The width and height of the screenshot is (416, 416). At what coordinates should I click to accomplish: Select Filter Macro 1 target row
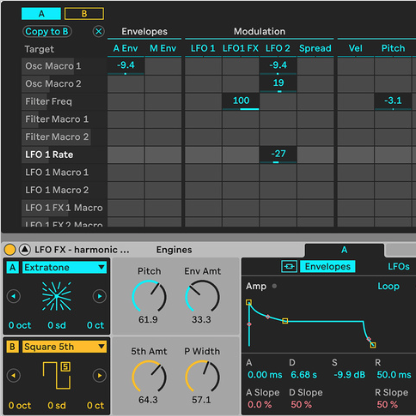[64, 119]
